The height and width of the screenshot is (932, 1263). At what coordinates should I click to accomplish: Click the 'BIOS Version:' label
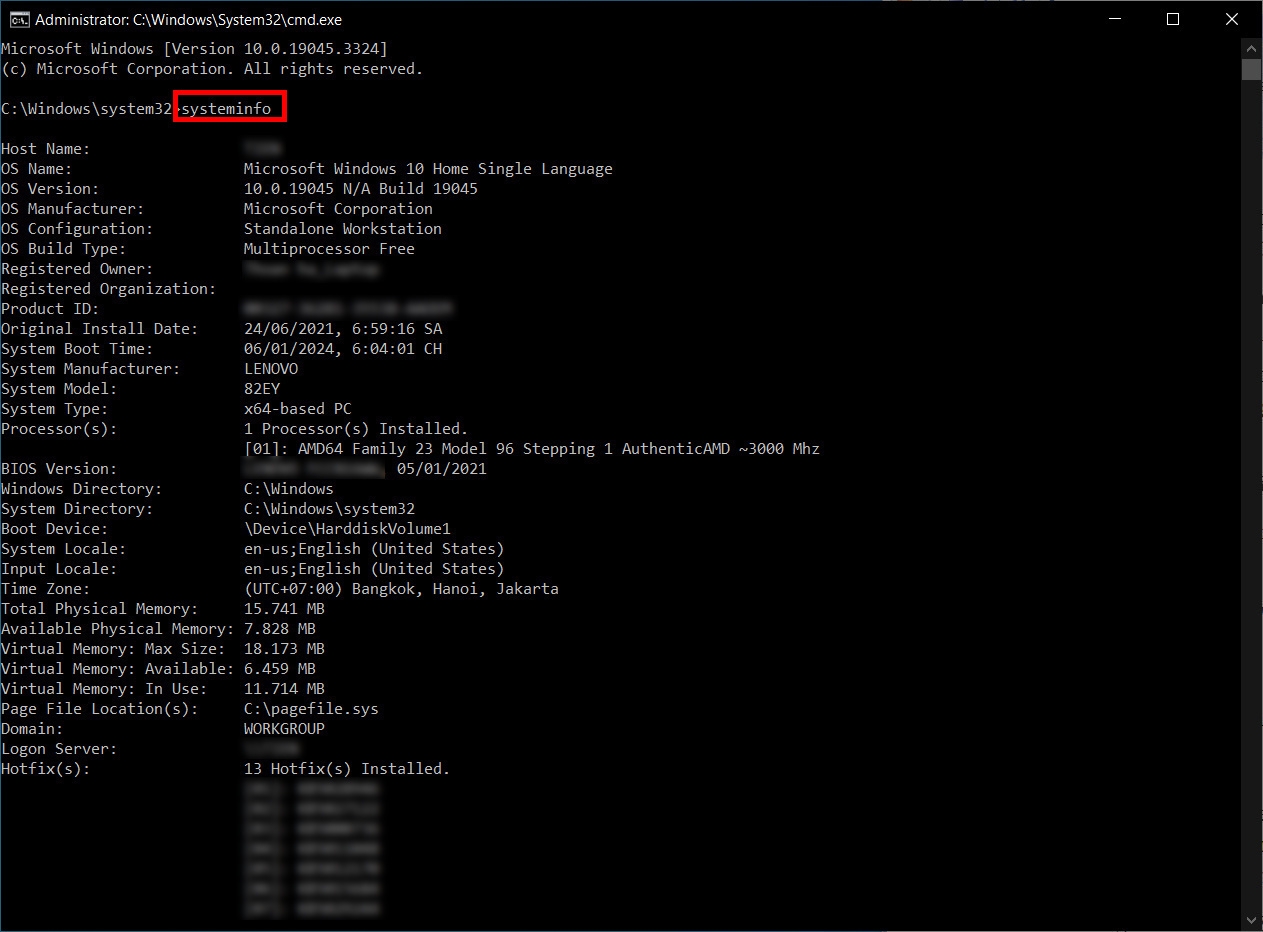pyautogui.click(x=59, y=469)
